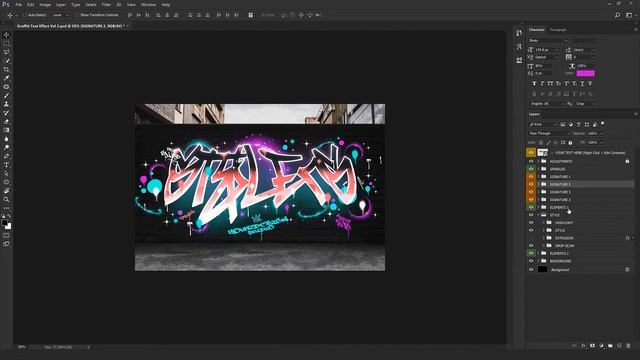Hide the ADJUSTMENTS group

531,161
